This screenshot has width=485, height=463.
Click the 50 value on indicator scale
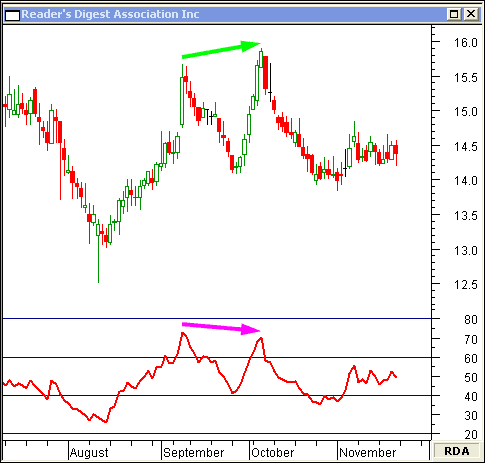[x=471, y=378]
